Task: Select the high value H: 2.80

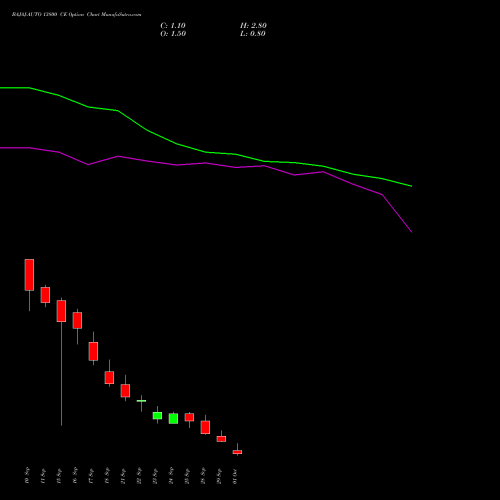Action: click(x=253, y=26)
